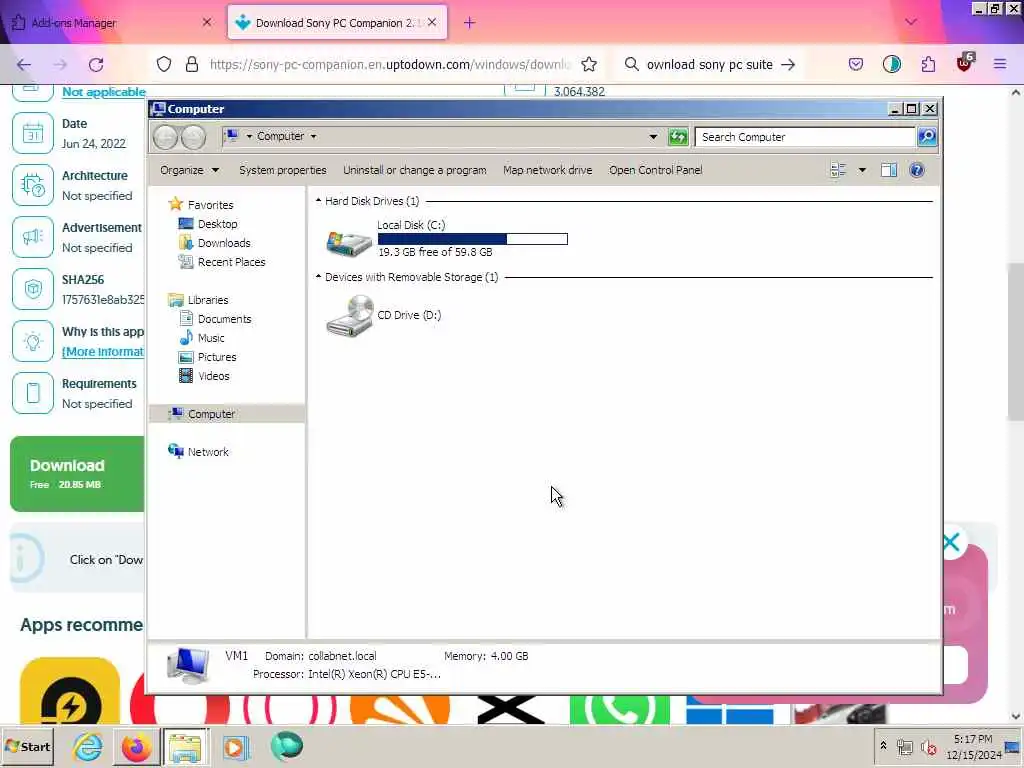The height and width of the screenshot is (768, 1024).
Task: Click Map network drive
Action: coord(547,170)
